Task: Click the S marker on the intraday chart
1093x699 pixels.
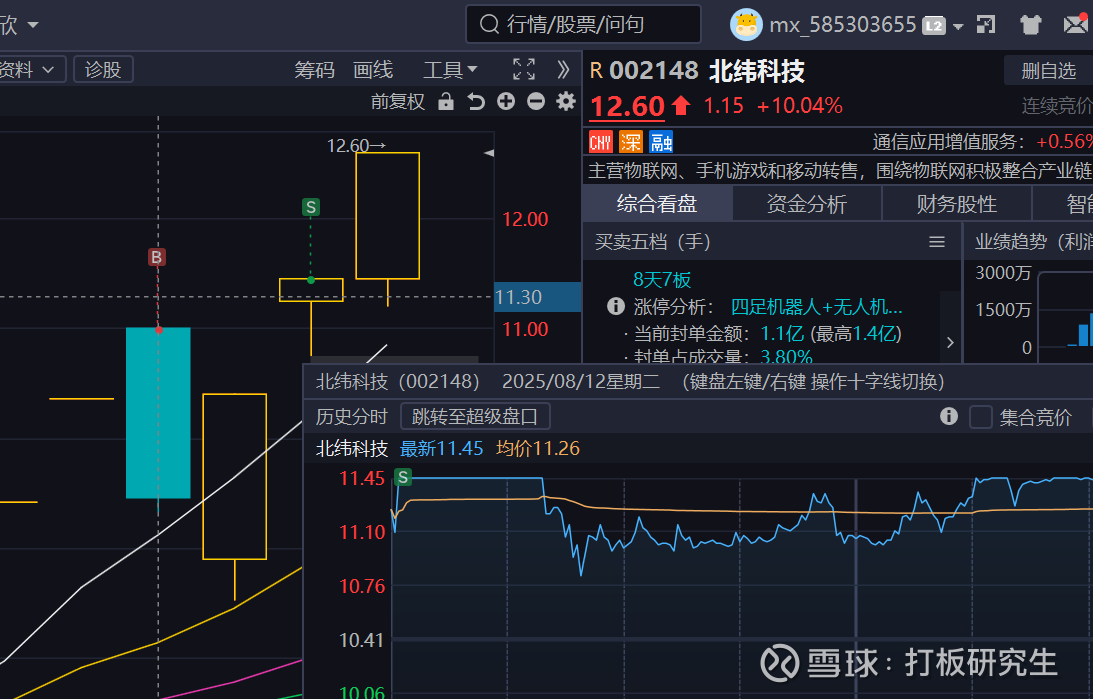Action: click(403, 477)
